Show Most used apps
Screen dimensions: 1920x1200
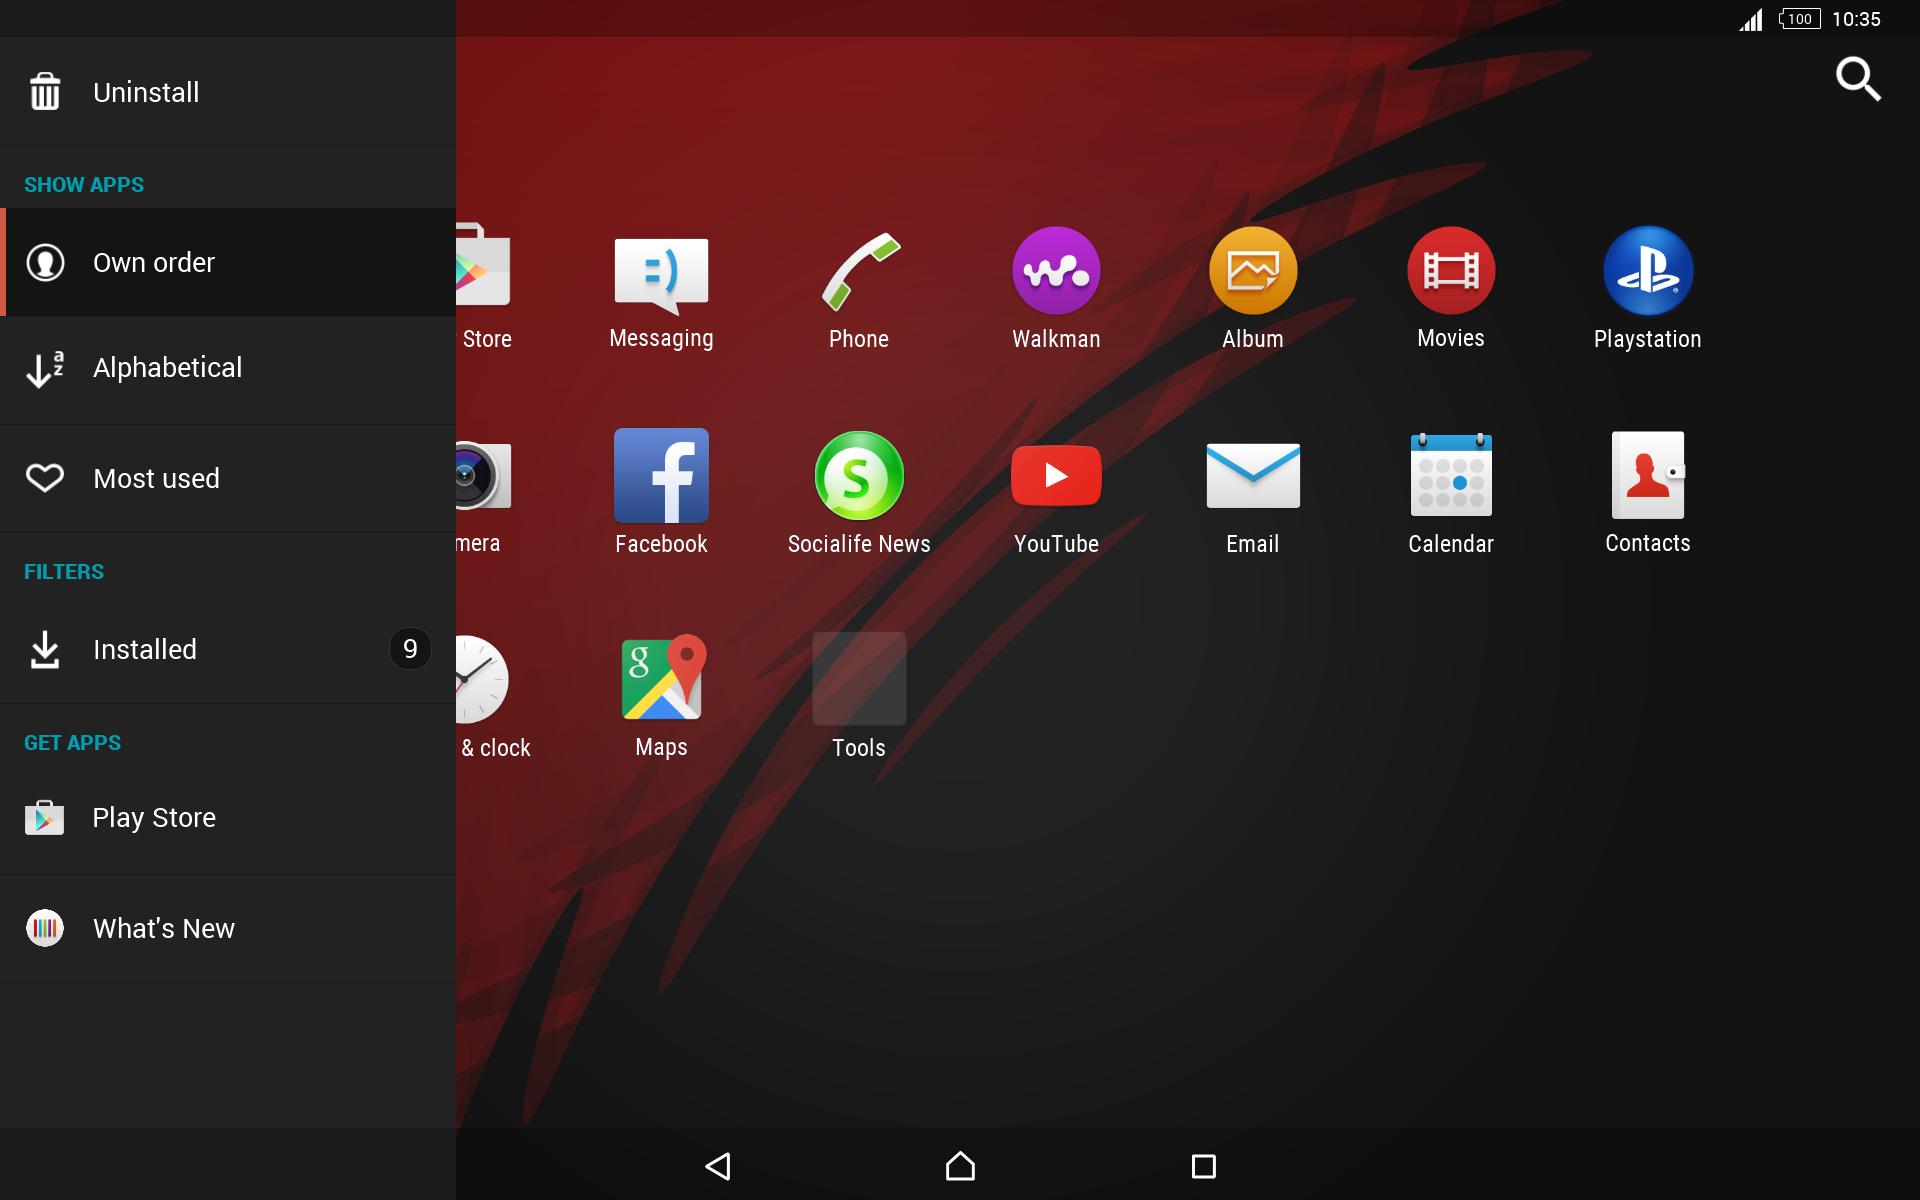[228, 478]
